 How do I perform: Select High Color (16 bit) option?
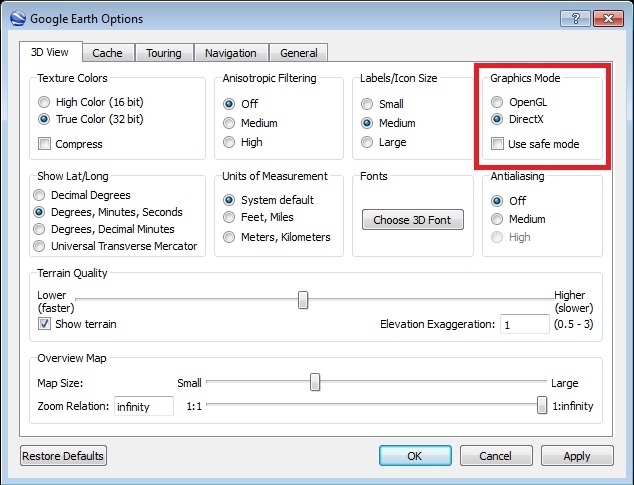pos(44,102)
